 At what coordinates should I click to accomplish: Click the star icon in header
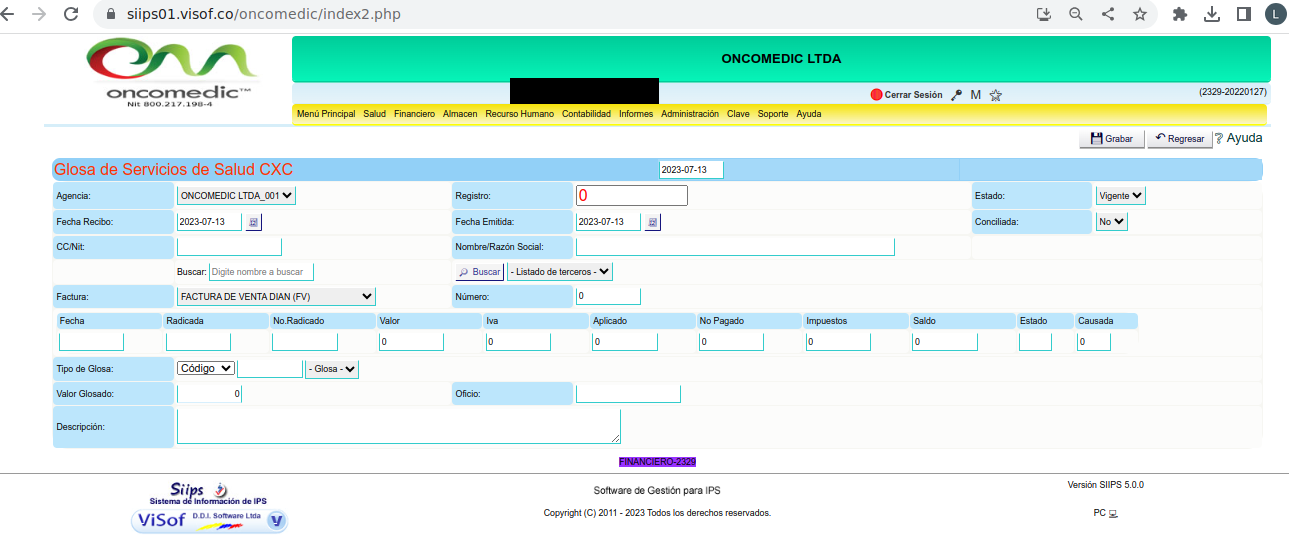[995, 95]
